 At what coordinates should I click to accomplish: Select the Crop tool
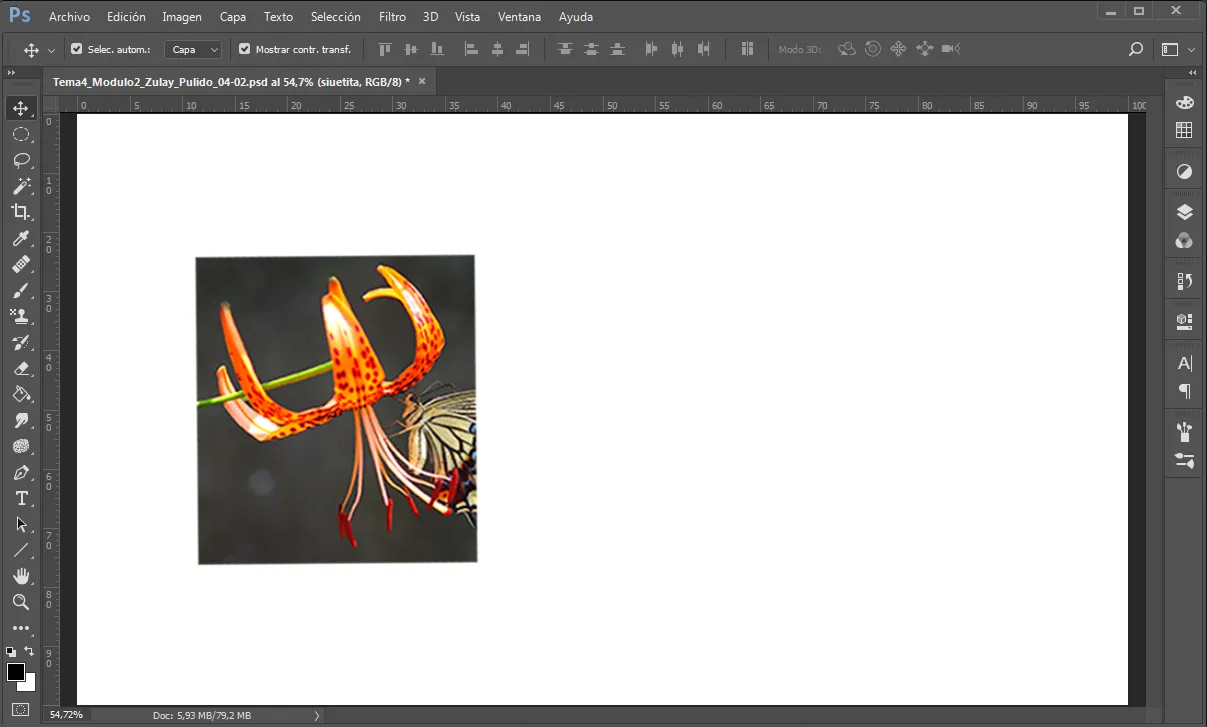(x=20, y=212)
